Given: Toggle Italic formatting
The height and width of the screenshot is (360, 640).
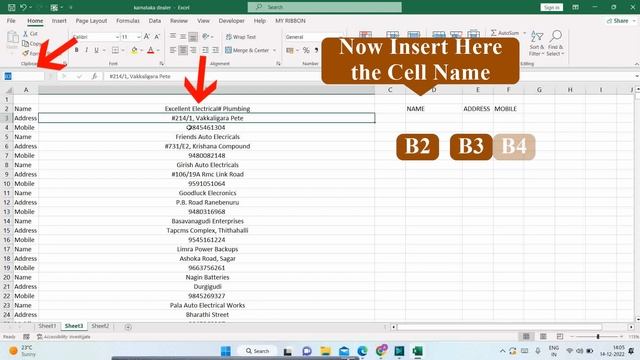Looking at the screenshot, I should pyautogui.click(x=86, y=50).
